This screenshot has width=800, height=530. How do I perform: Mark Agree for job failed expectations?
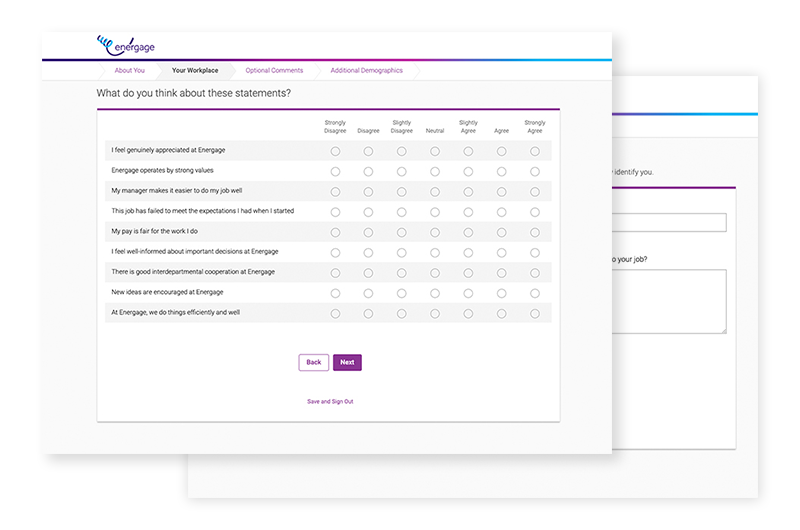pyautogui.click(x=502, y=212)
